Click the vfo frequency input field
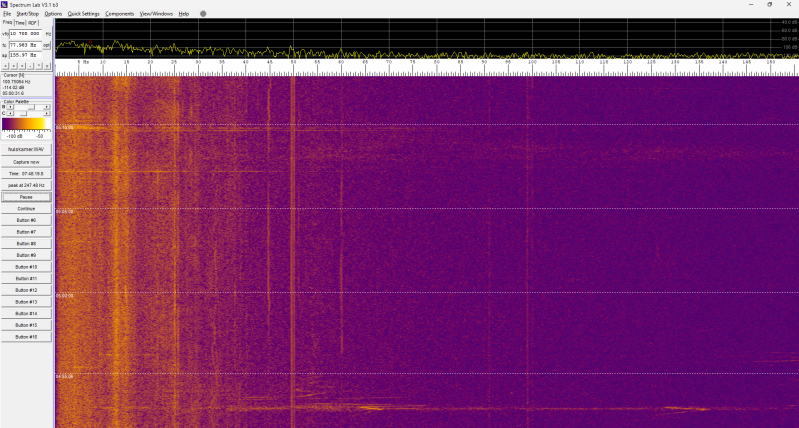The width and height of the screenshot is (799, 428). (25, 34)
